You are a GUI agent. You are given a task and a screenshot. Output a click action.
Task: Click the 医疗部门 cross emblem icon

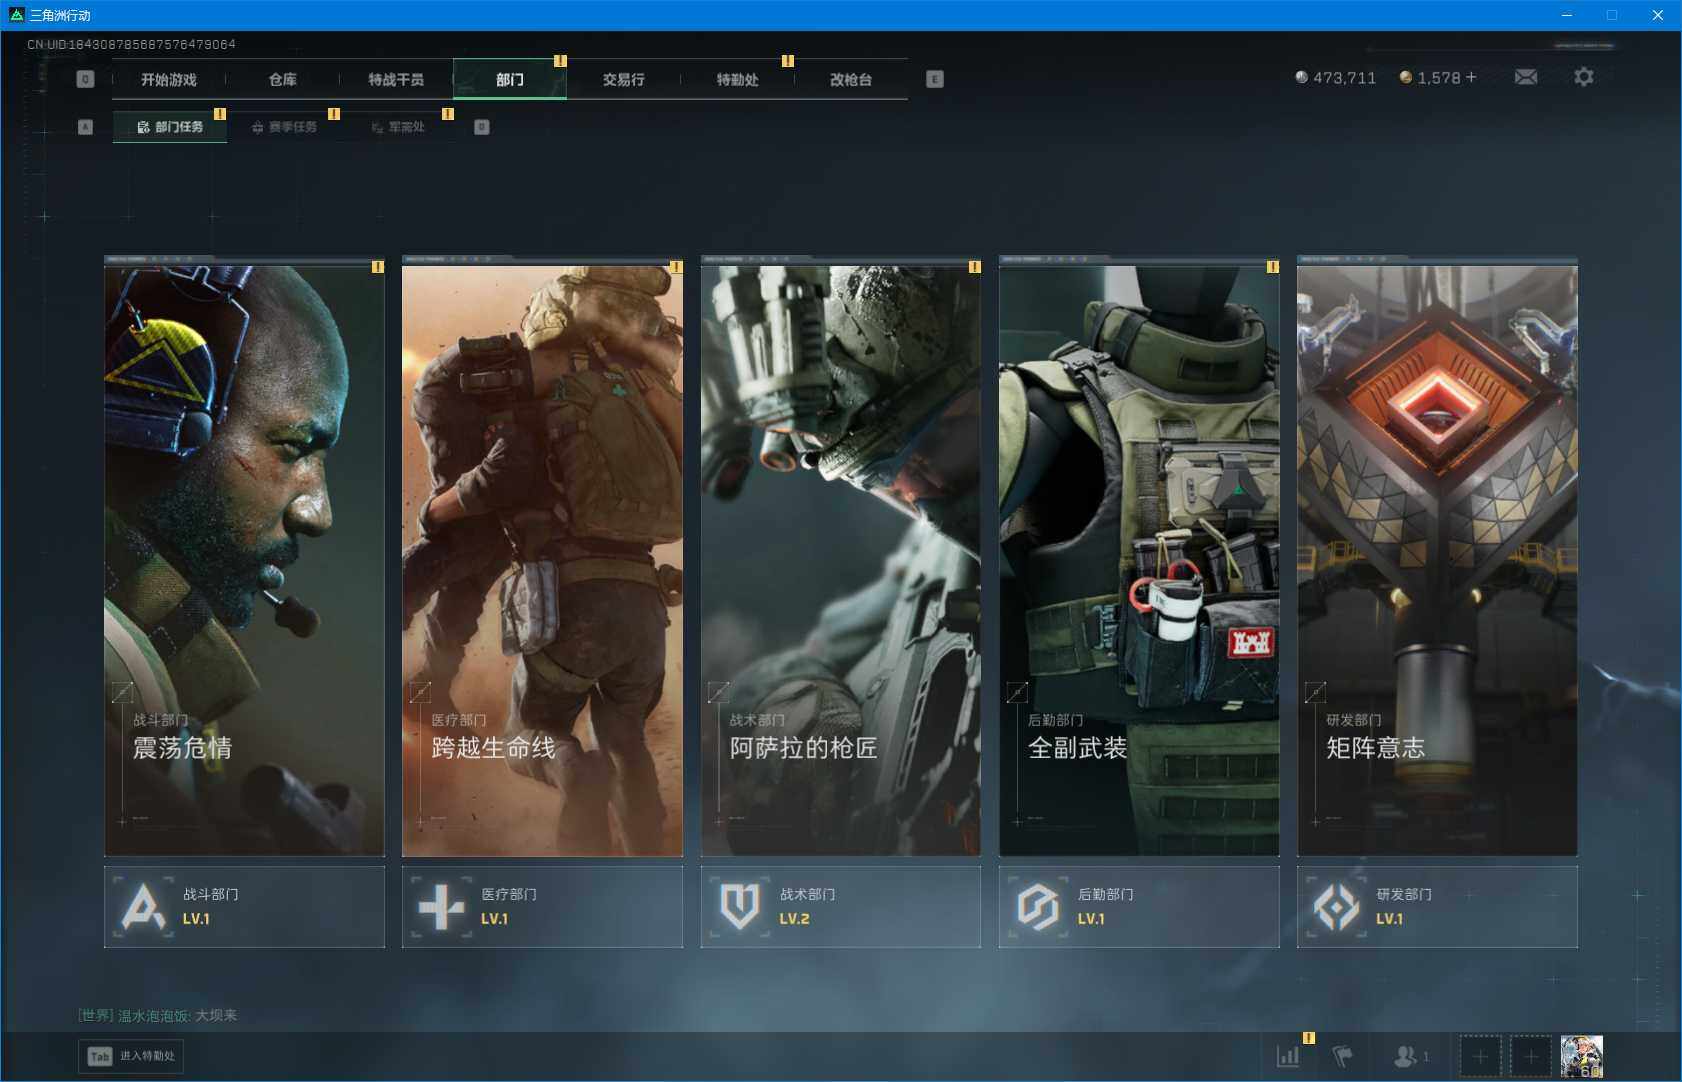[441, 907]
